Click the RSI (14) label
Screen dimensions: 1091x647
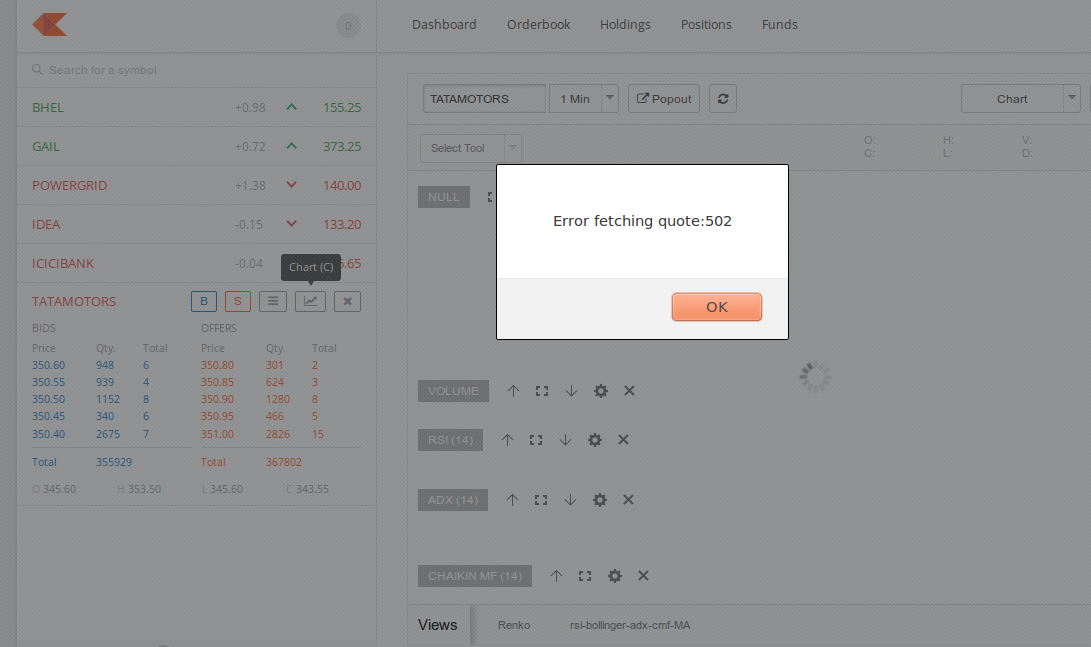[450, 440]
